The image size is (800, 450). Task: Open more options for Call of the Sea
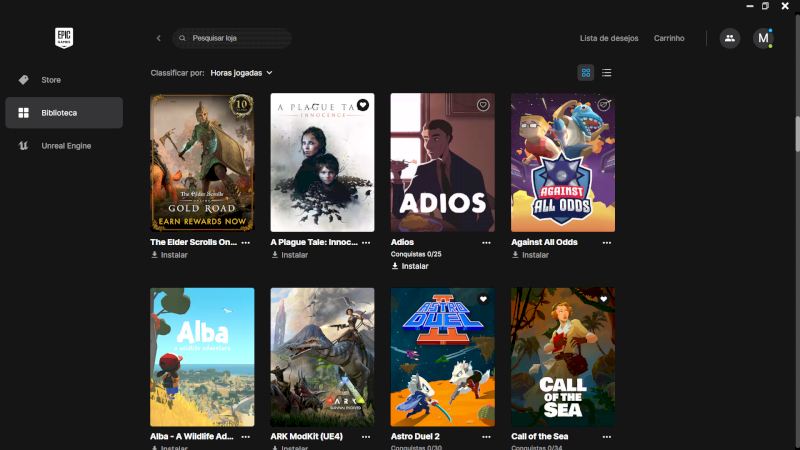click(x=607, y=437)
